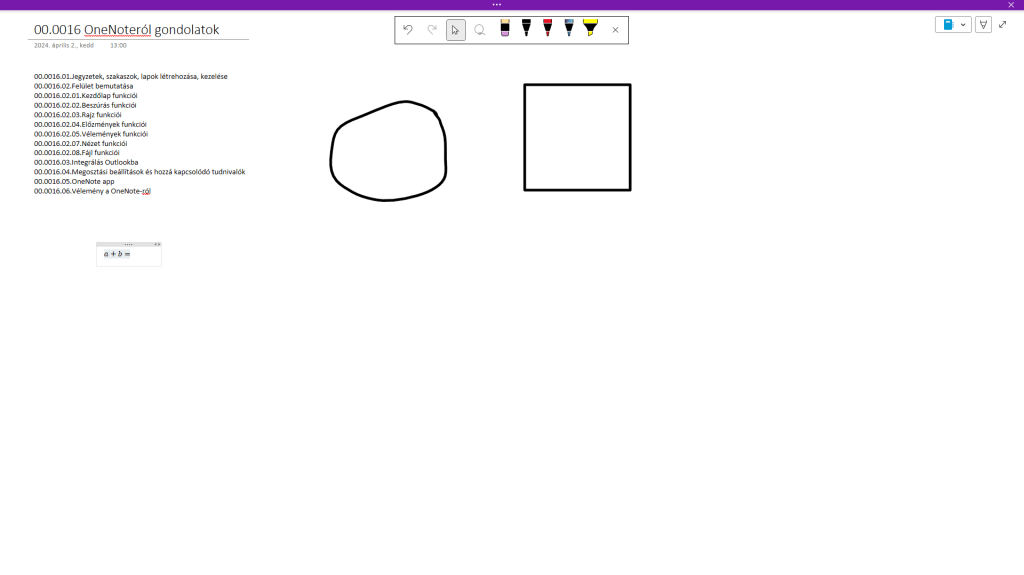The height and width of the screenshot is (575, 1024).
Task: Click the date '2024. április 2., kedd'
Action: 64,45
